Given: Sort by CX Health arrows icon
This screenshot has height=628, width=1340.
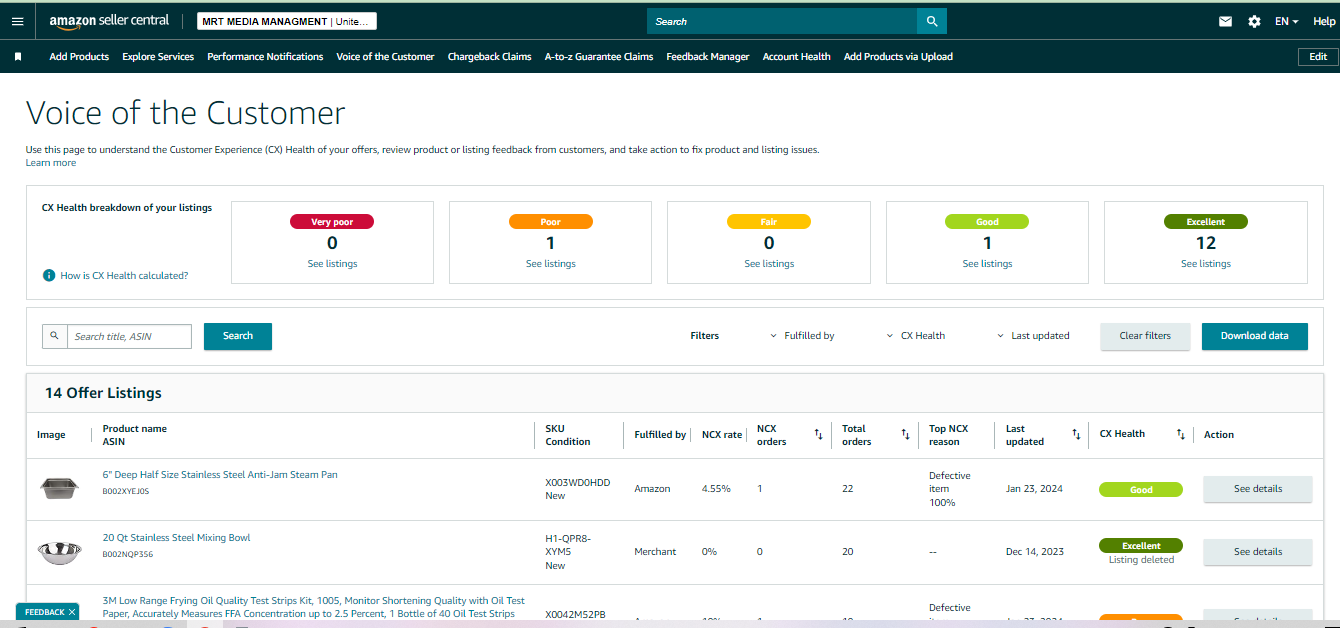Looking at the screenshot, I should click(x=1180, y=434).
